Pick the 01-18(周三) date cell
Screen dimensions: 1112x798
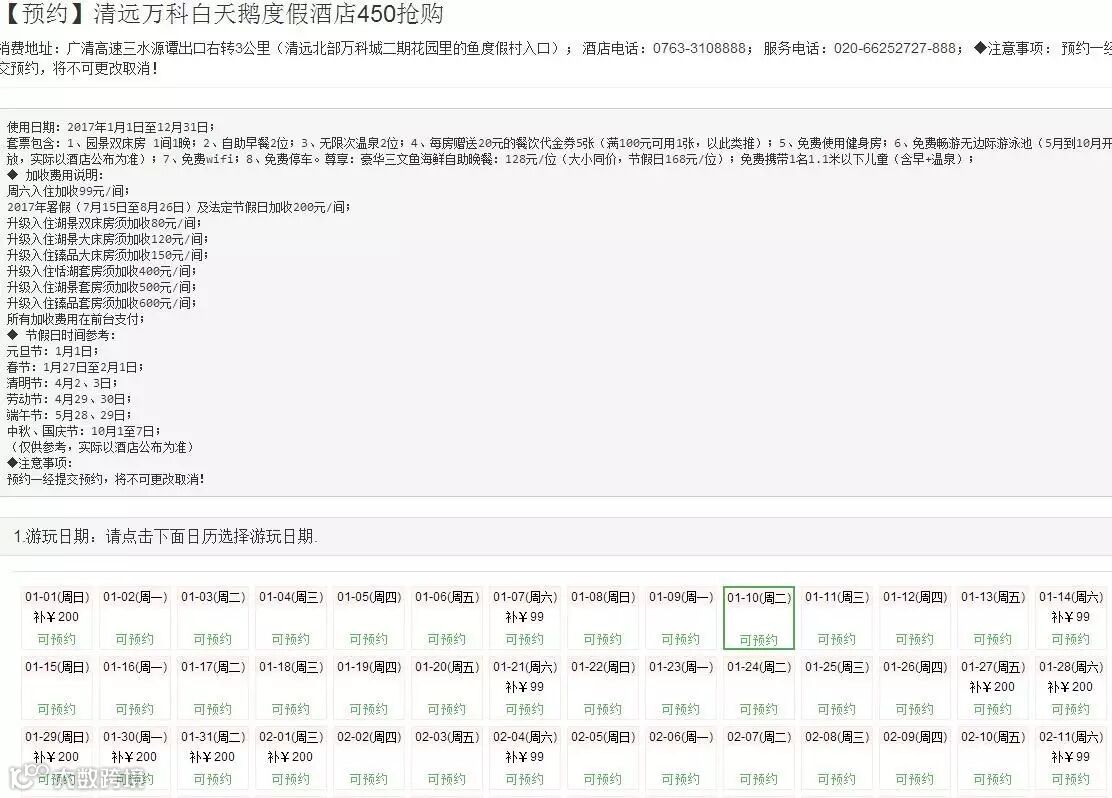point(291,688)
